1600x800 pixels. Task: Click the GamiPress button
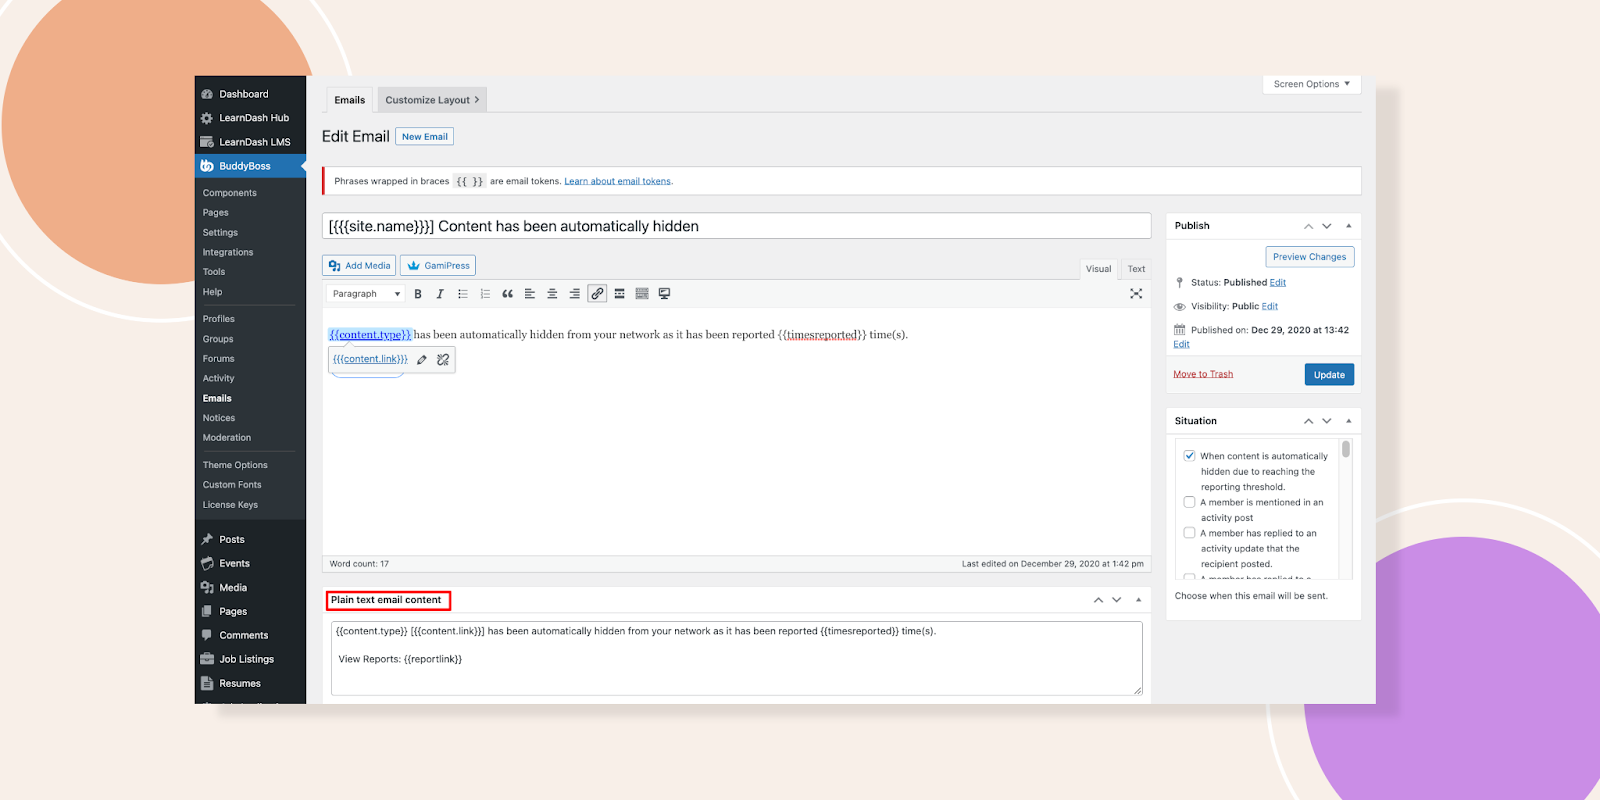[438, 266]
